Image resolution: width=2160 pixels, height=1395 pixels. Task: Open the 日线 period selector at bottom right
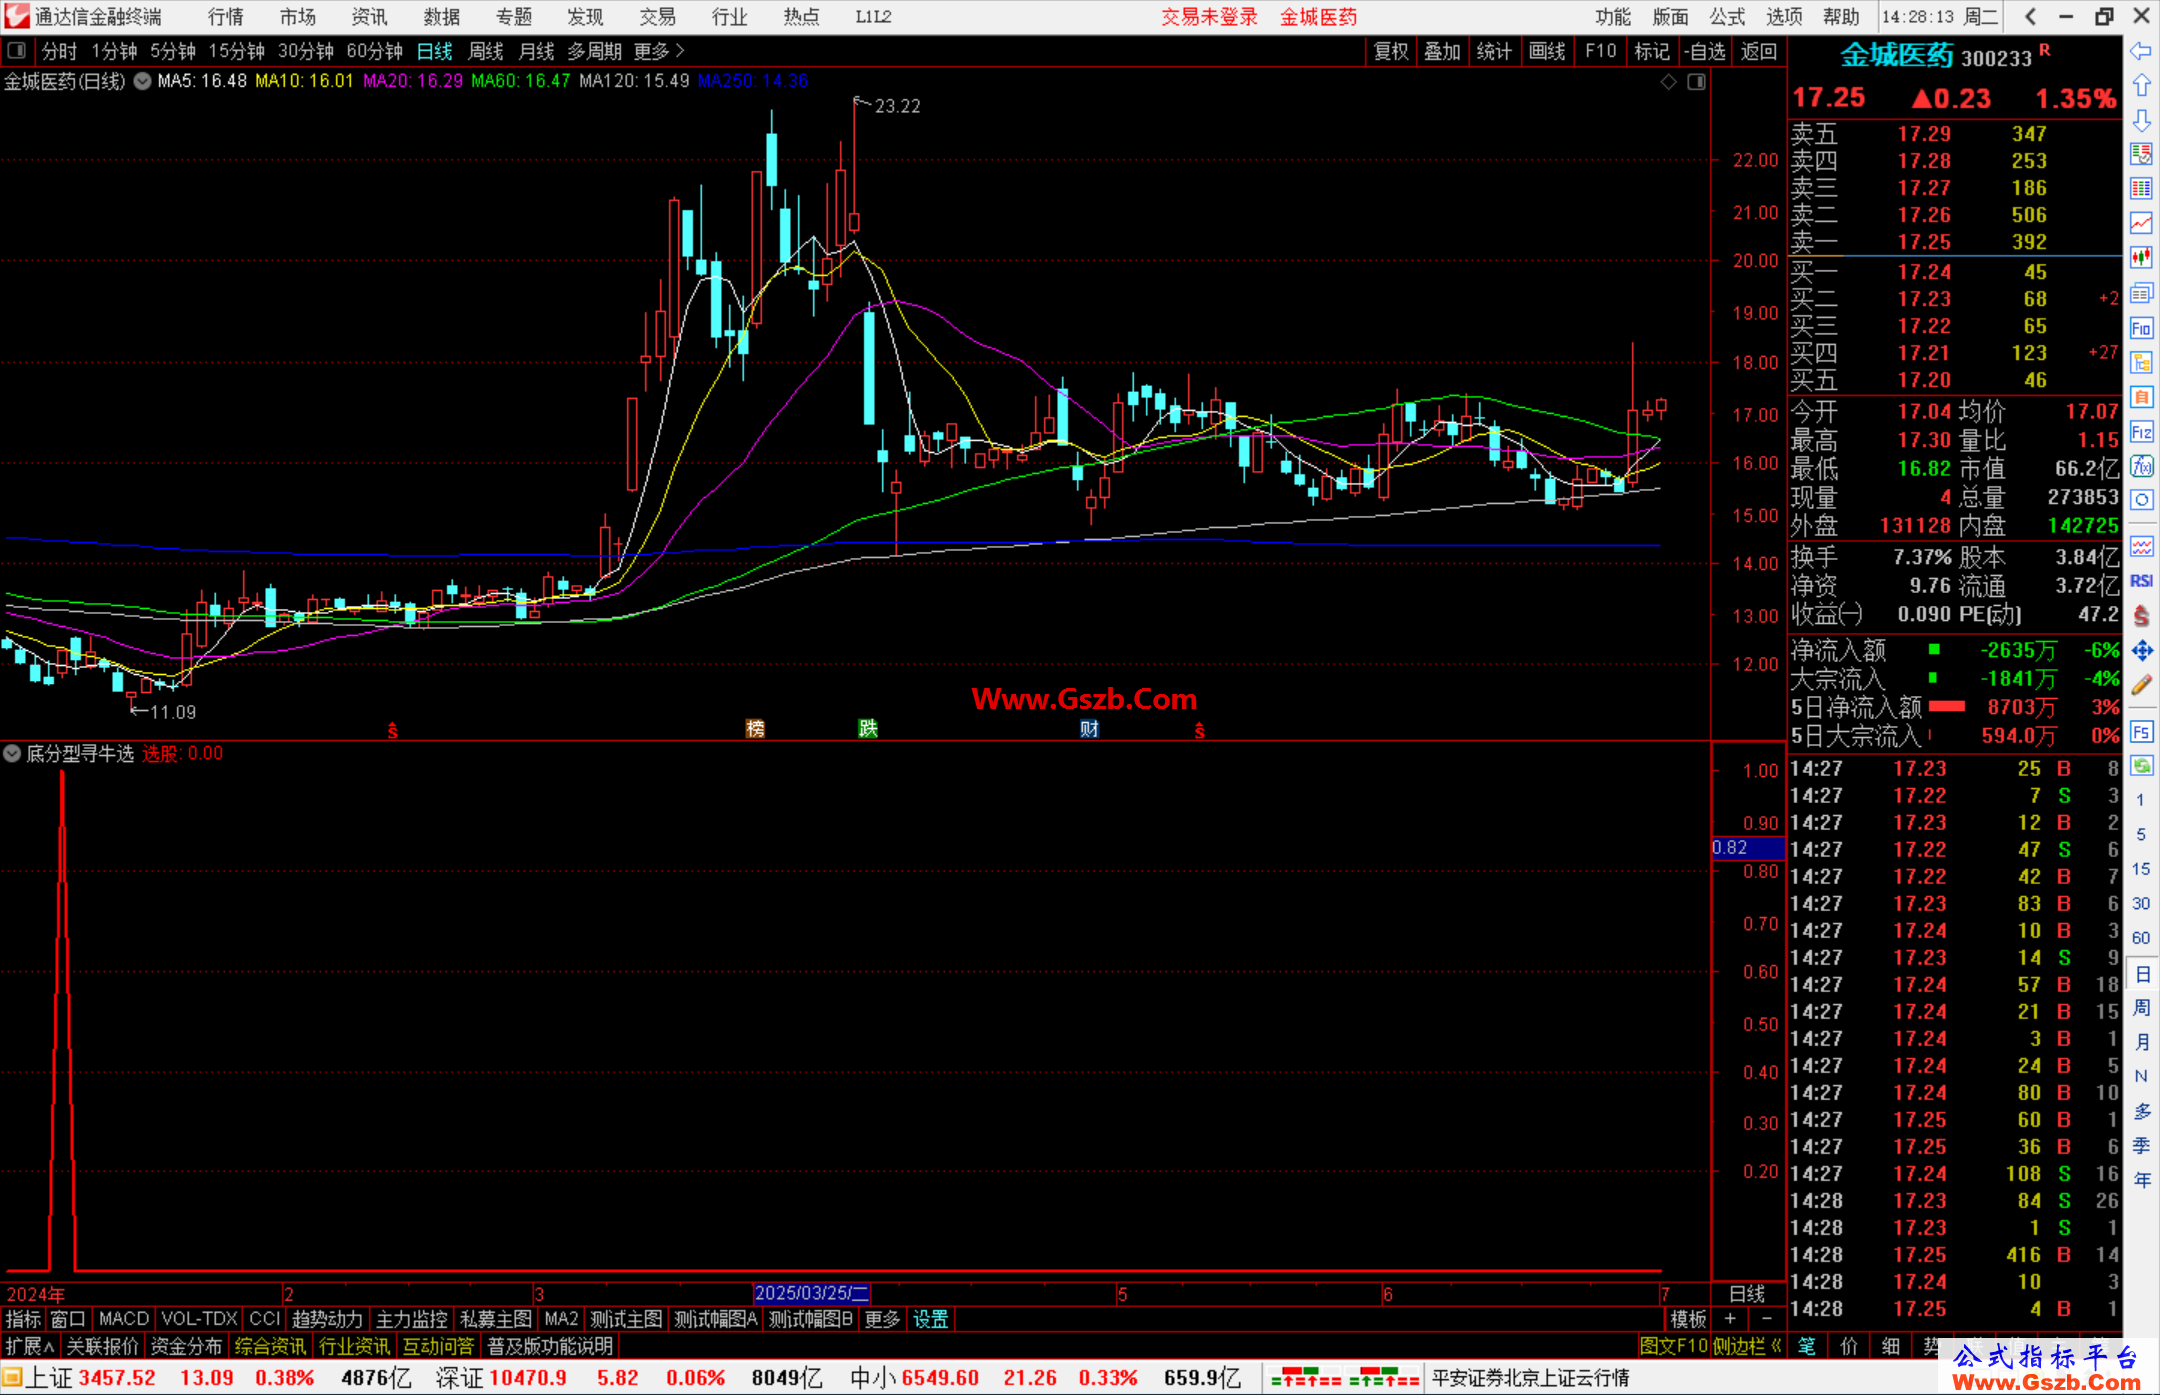coord(1748,1294)
